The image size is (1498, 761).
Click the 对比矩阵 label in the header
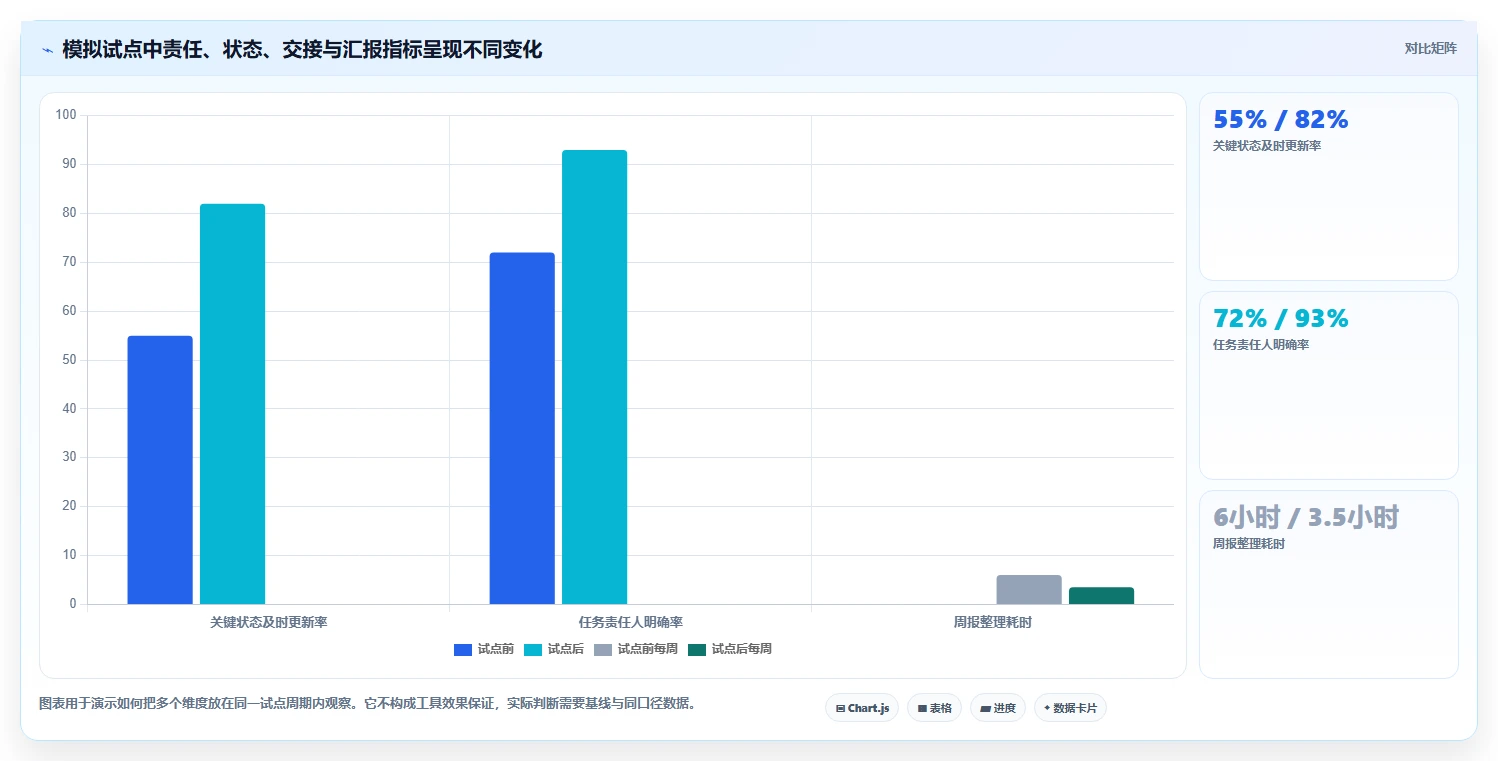pos(1430,48)
